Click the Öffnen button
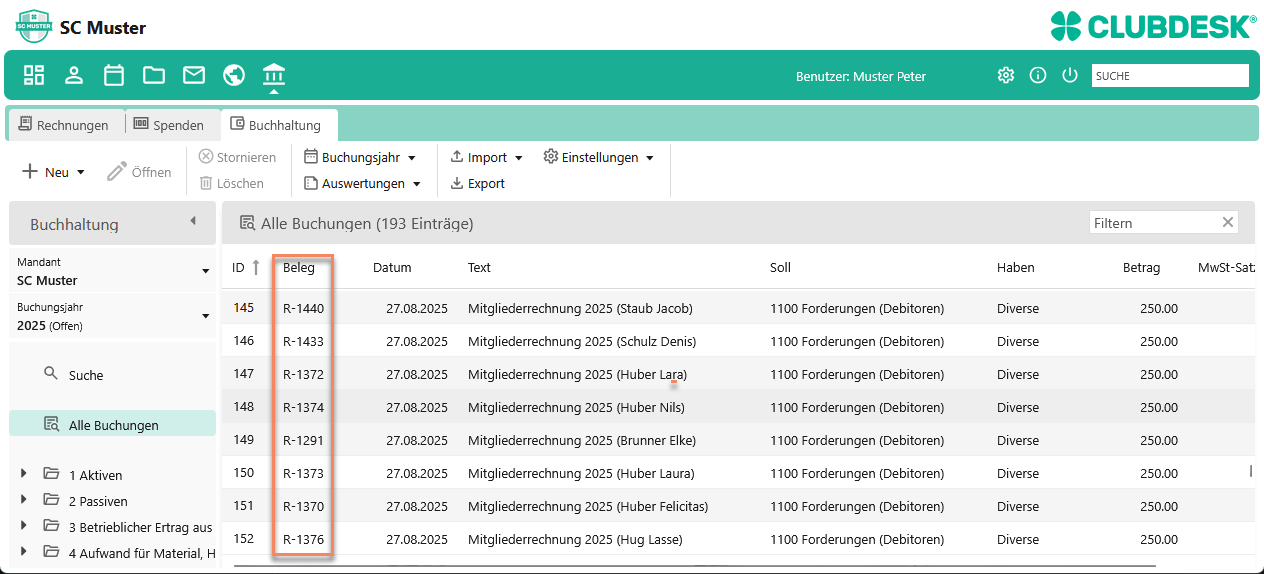Screen dimensions: 1264x574 click(x=139, y=172)
